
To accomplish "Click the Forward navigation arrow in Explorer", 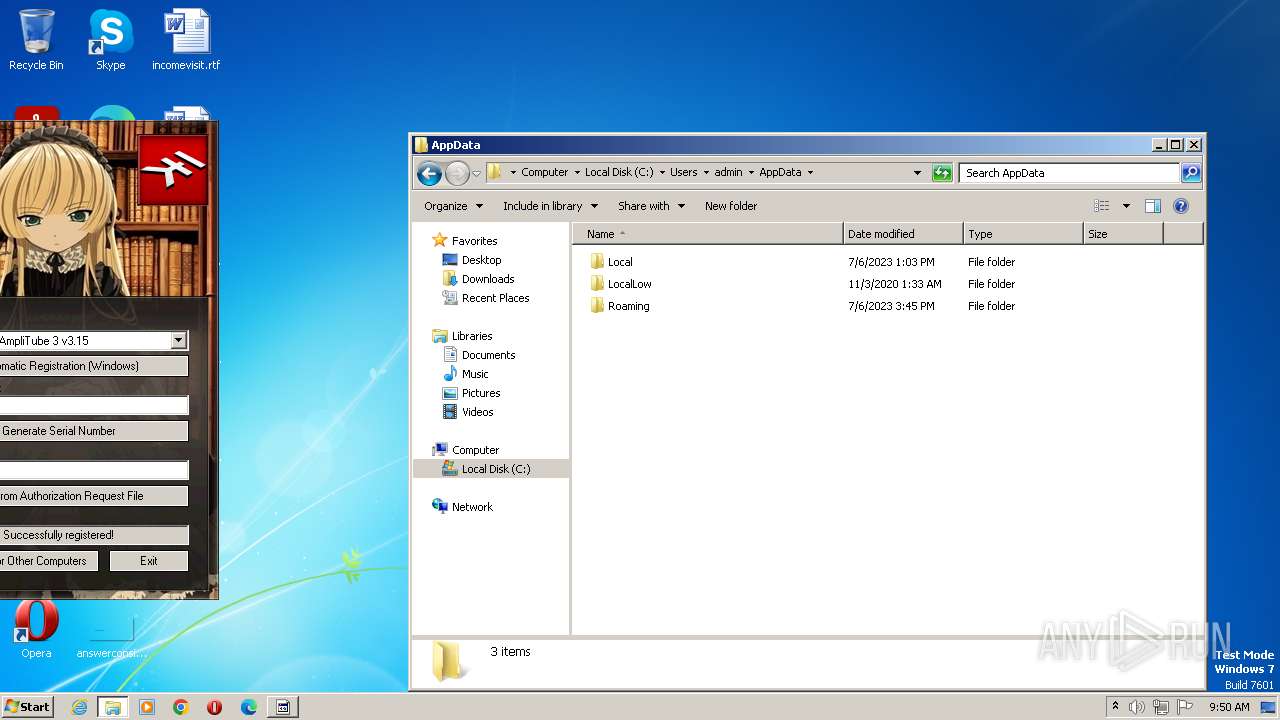I will (x=457, y=173).
